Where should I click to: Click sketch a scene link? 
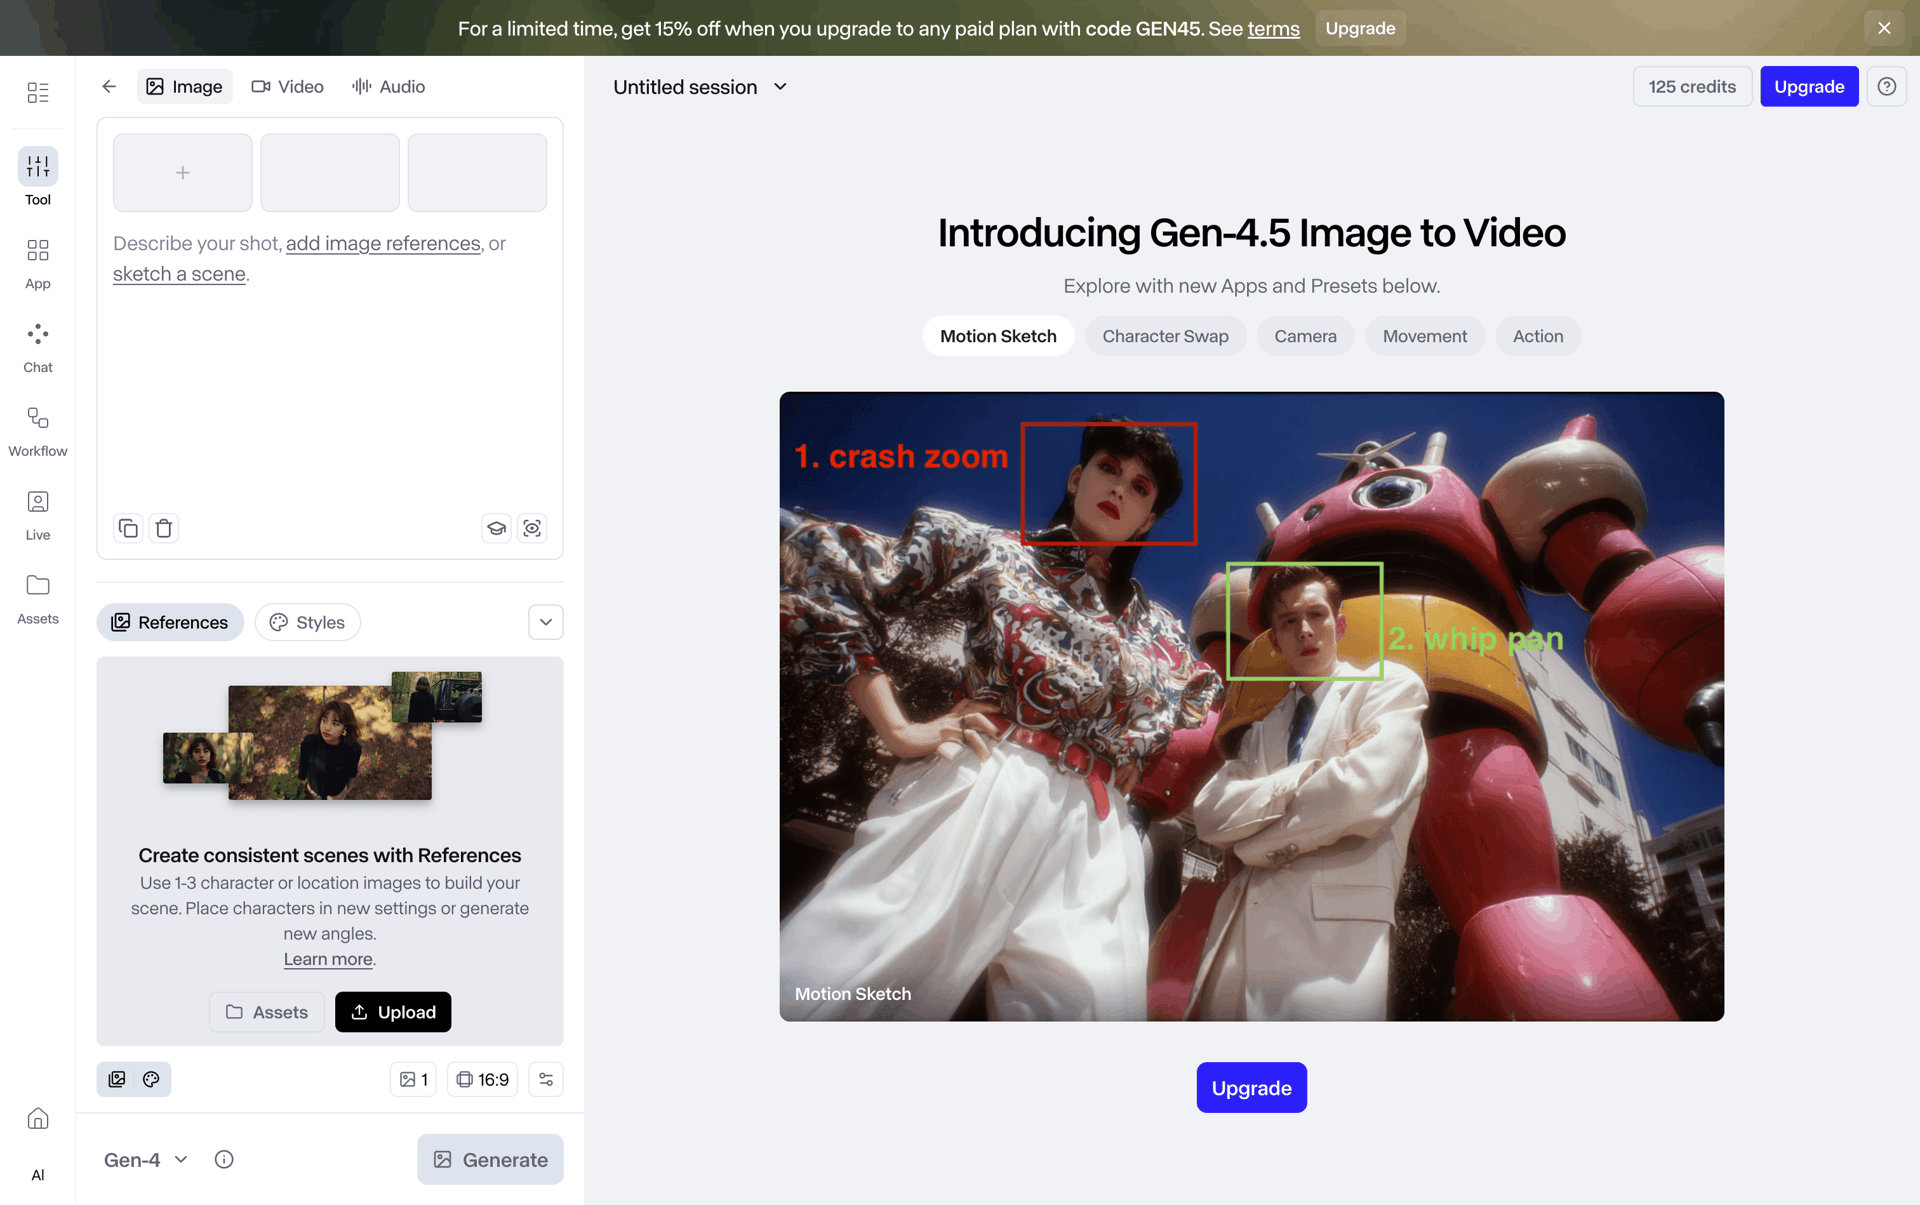click(x=179, y=274)
